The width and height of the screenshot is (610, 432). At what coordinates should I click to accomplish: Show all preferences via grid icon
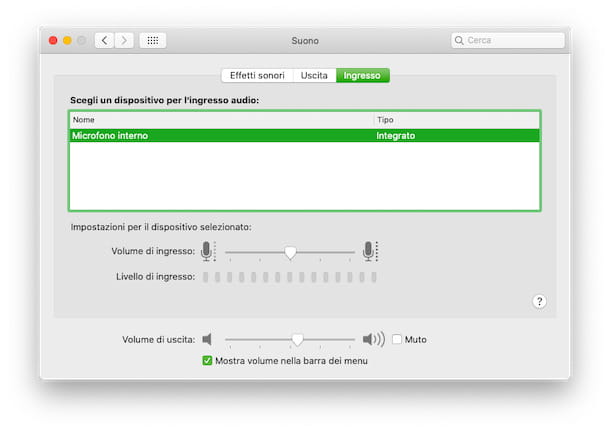pyautogui.click(x=153, y=40)
